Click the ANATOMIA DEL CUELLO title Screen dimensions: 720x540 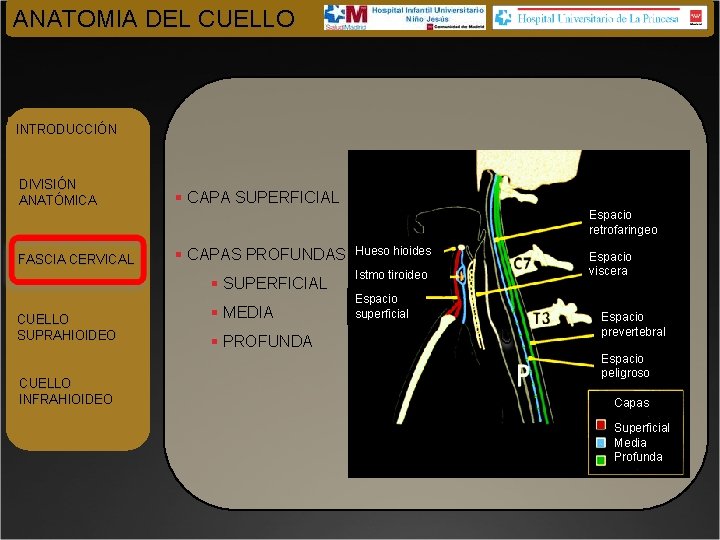pyautogui.click(x=154, y=19)
